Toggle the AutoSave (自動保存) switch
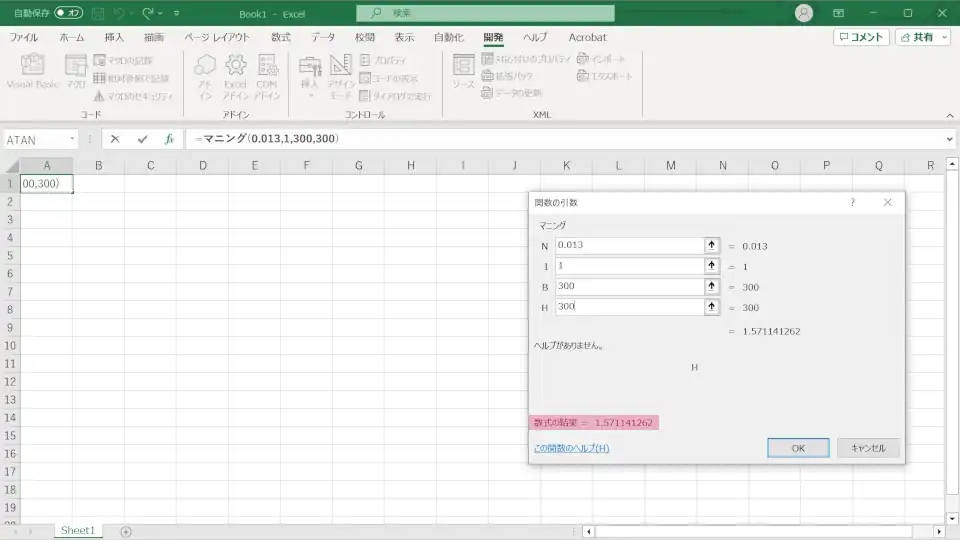Screen dimensions: 960x540 [68, 13]
